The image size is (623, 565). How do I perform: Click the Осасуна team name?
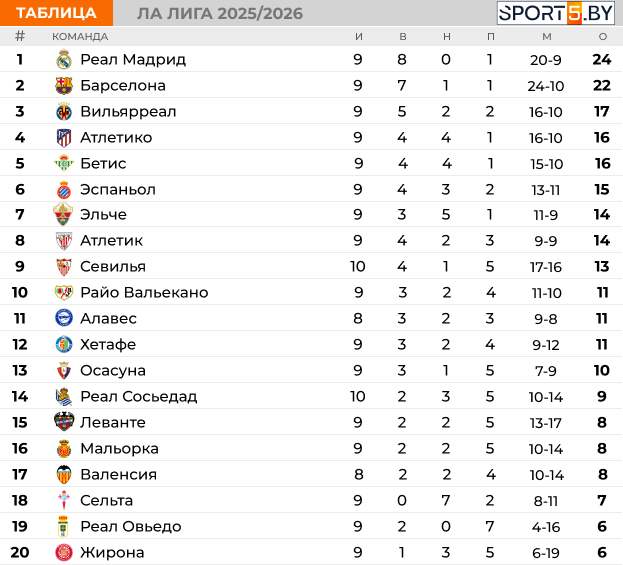[113, 371]
